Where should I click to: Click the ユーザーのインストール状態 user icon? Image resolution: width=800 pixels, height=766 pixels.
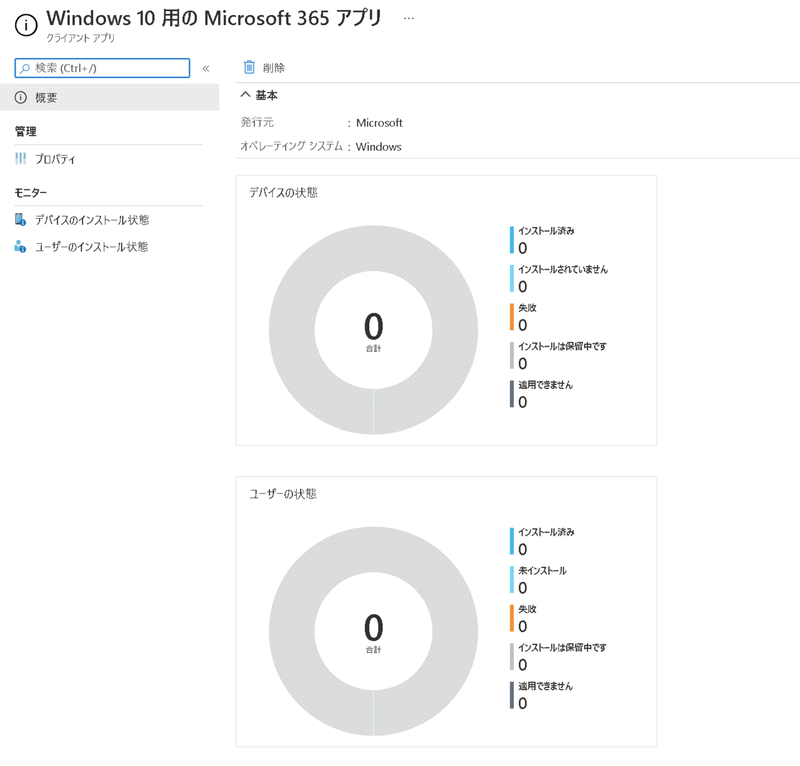tap(20, 246)
